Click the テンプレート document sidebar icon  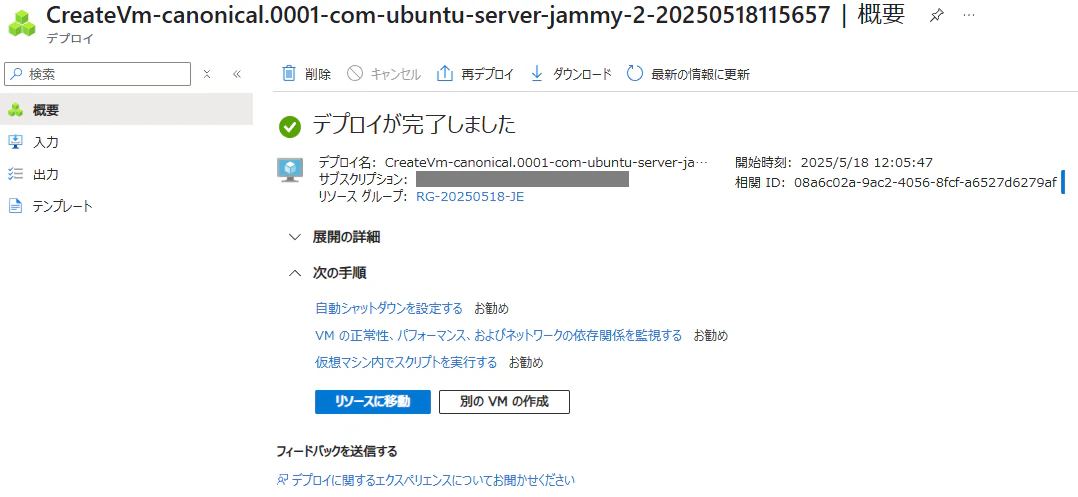[x=15, y=206]
